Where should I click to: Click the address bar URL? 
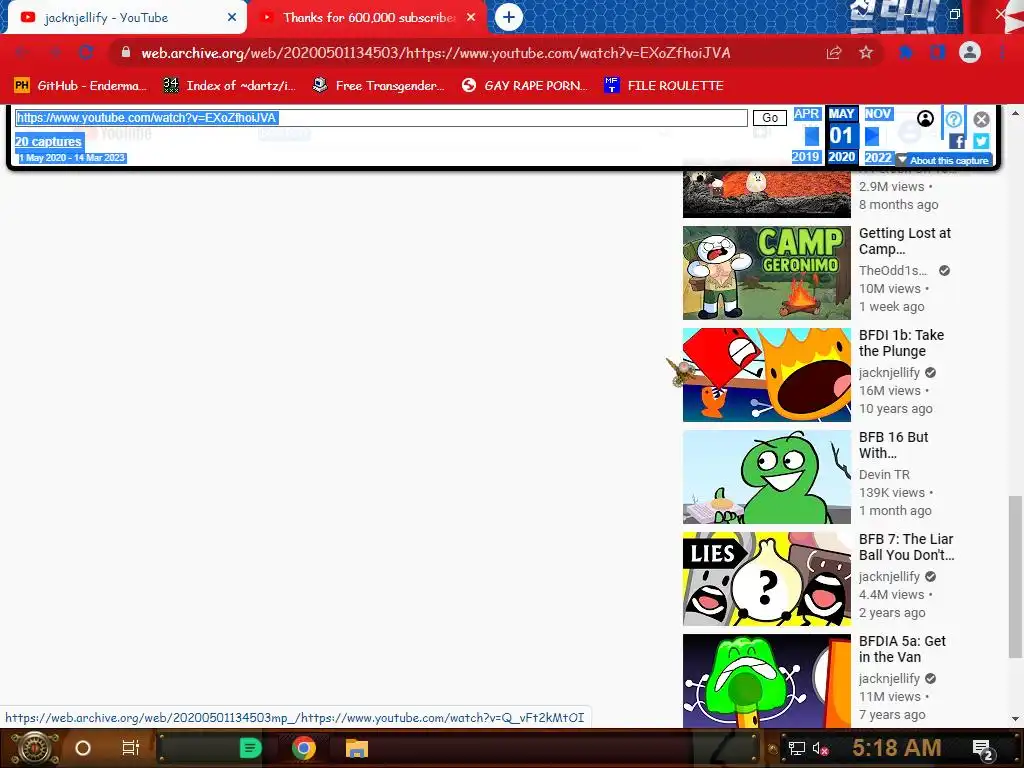click(x=436, y=53)
